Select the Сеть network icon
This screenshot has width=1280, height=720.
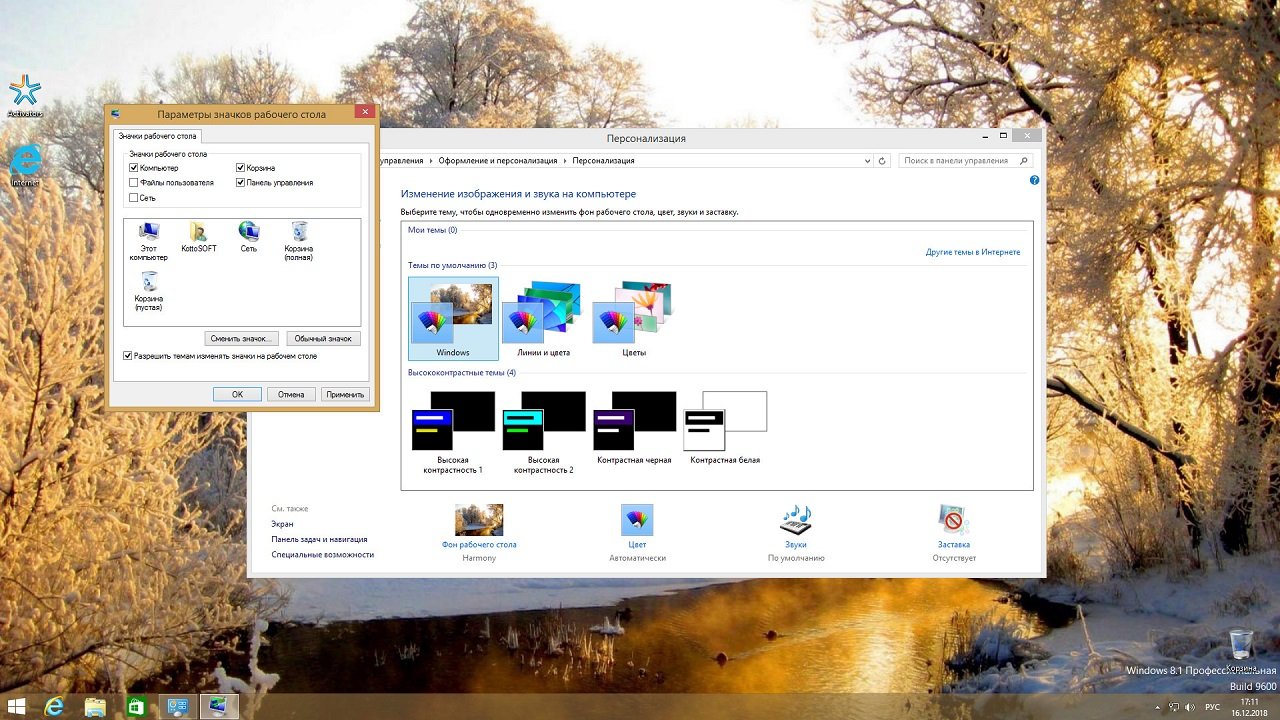(x=249, y=233)
